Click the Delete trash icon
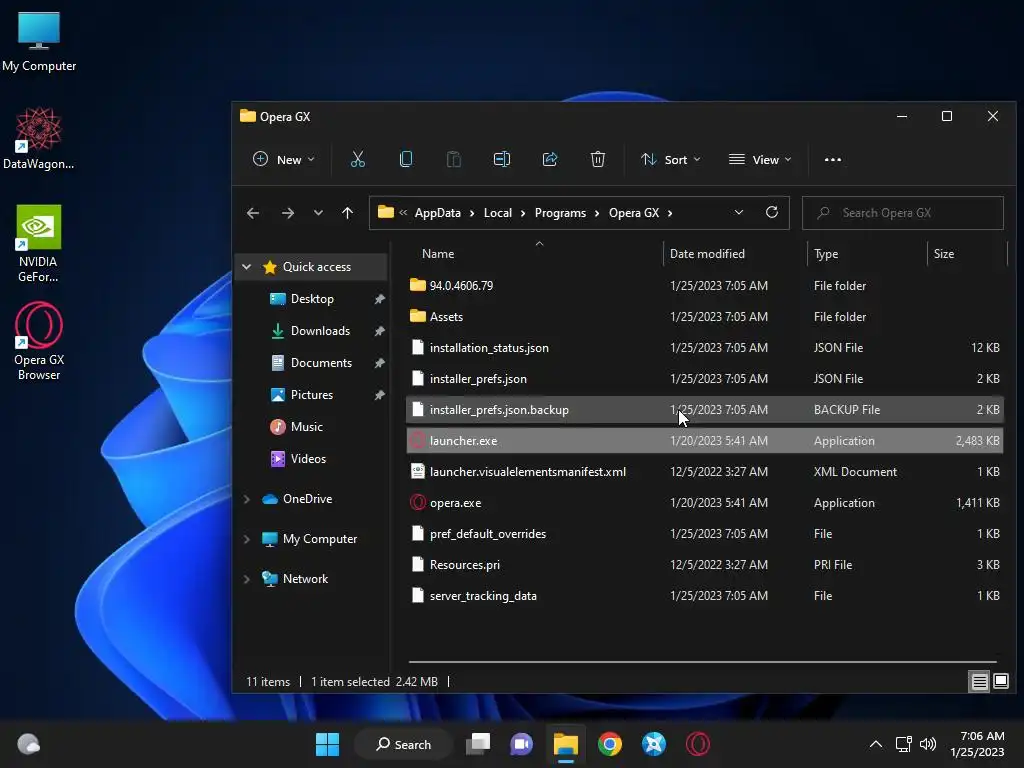Image resolution: width=1024 pixels, height=768 pixels. coord(598,159)
